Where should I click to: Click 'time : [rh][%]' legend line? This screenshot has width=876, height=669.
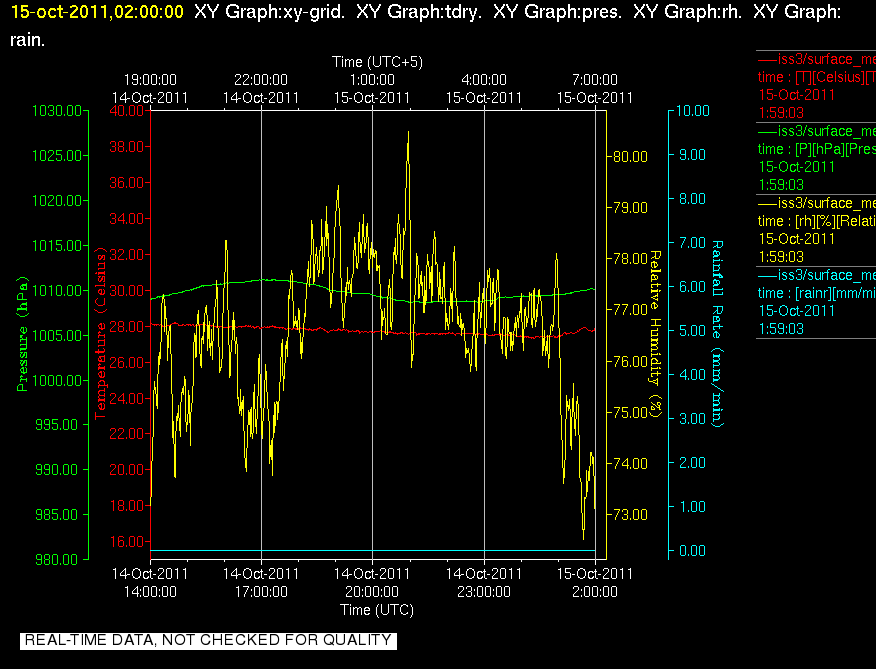tap(816, 221)
